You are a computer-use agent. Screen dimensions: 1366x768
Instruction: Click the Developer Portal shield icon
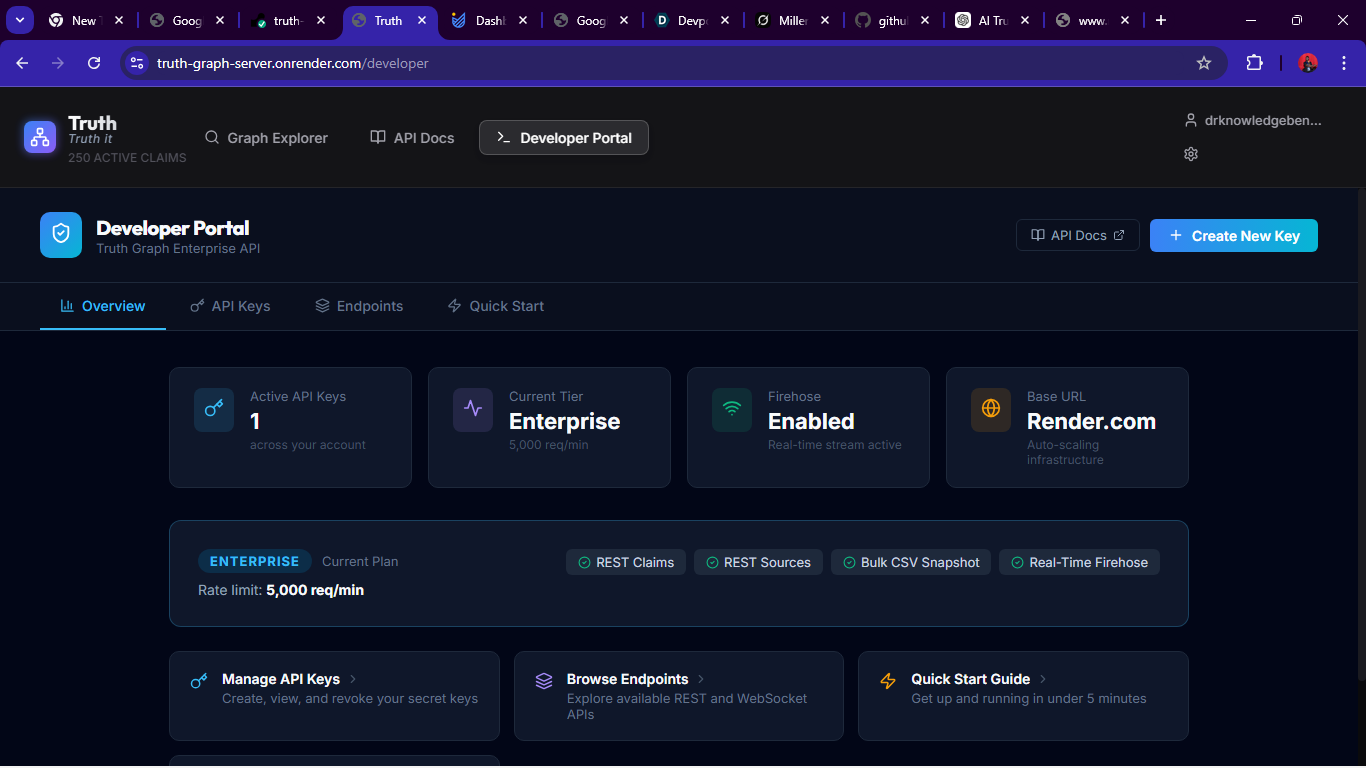coord(61,235)
